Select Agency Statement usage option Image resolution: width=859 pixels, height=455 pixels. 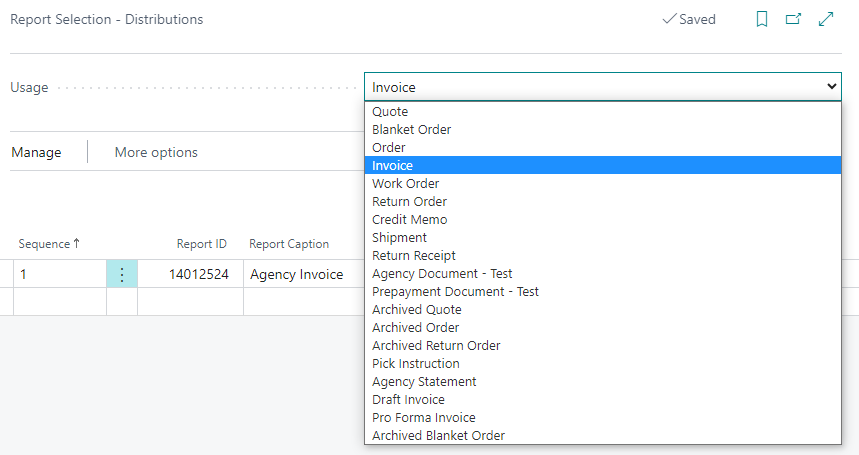coord(424,382)
